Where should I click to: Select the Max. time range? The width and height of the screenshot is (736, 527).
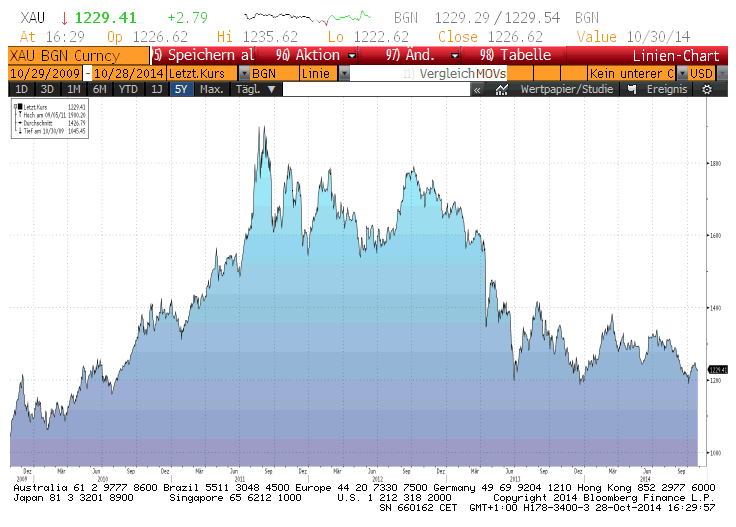pyautogui.click(x=211, y=89)
